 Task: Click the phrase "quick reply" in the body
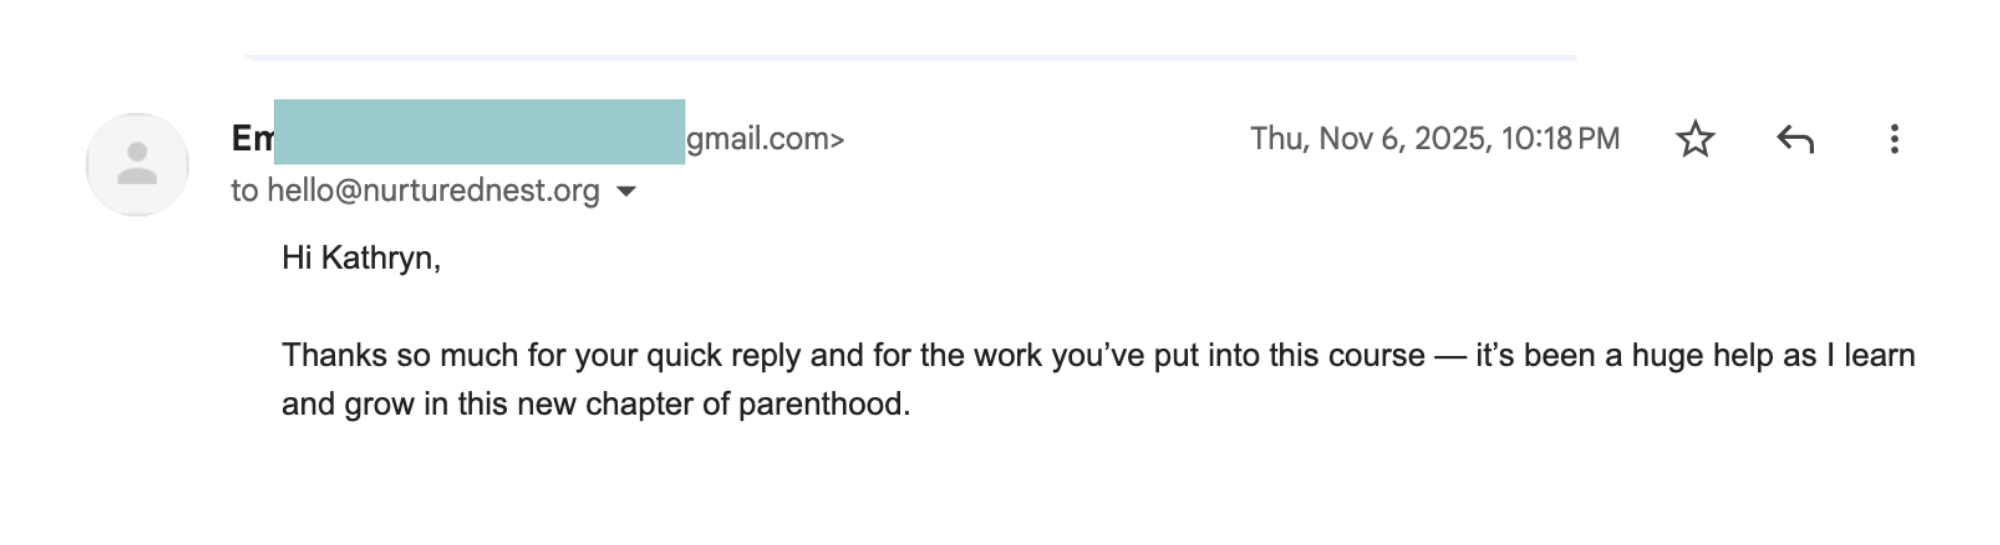point(723,355)
